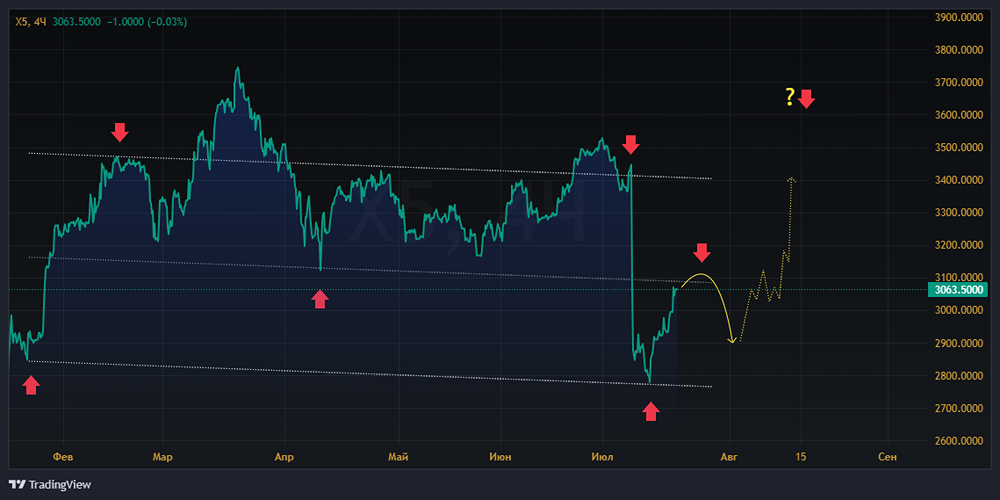The width and height of the screenshot is (1000, 500).
Task: Click the red up arrow at January low
Action: [31, 385]
